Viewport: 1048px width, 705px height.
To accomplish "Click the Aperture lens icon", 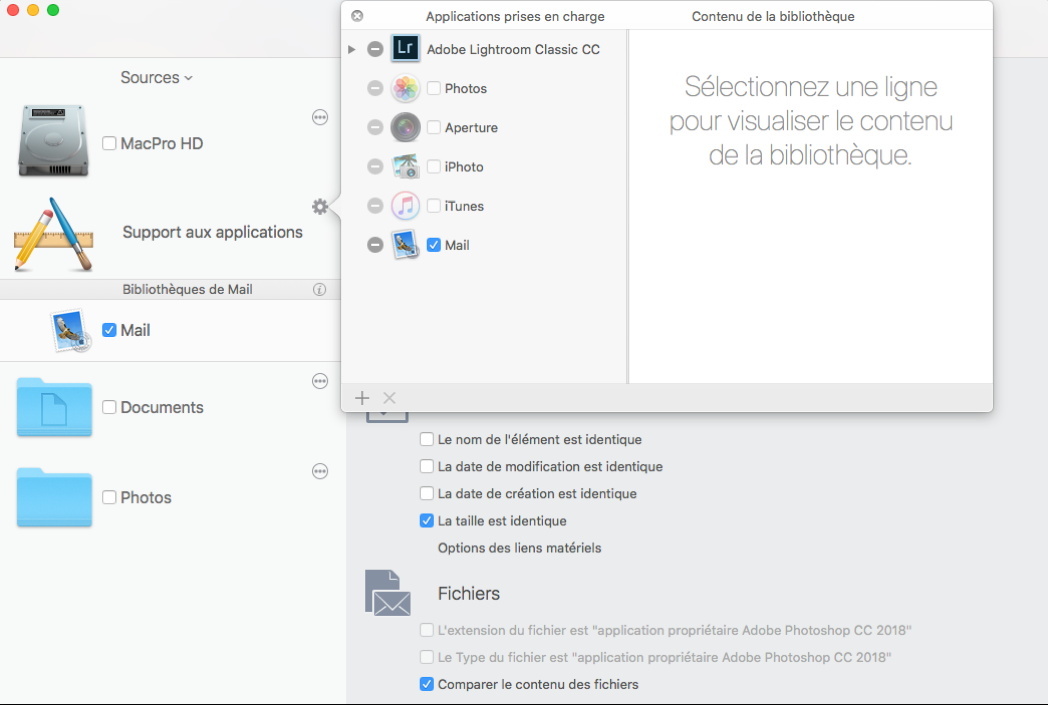I will 405,128.
